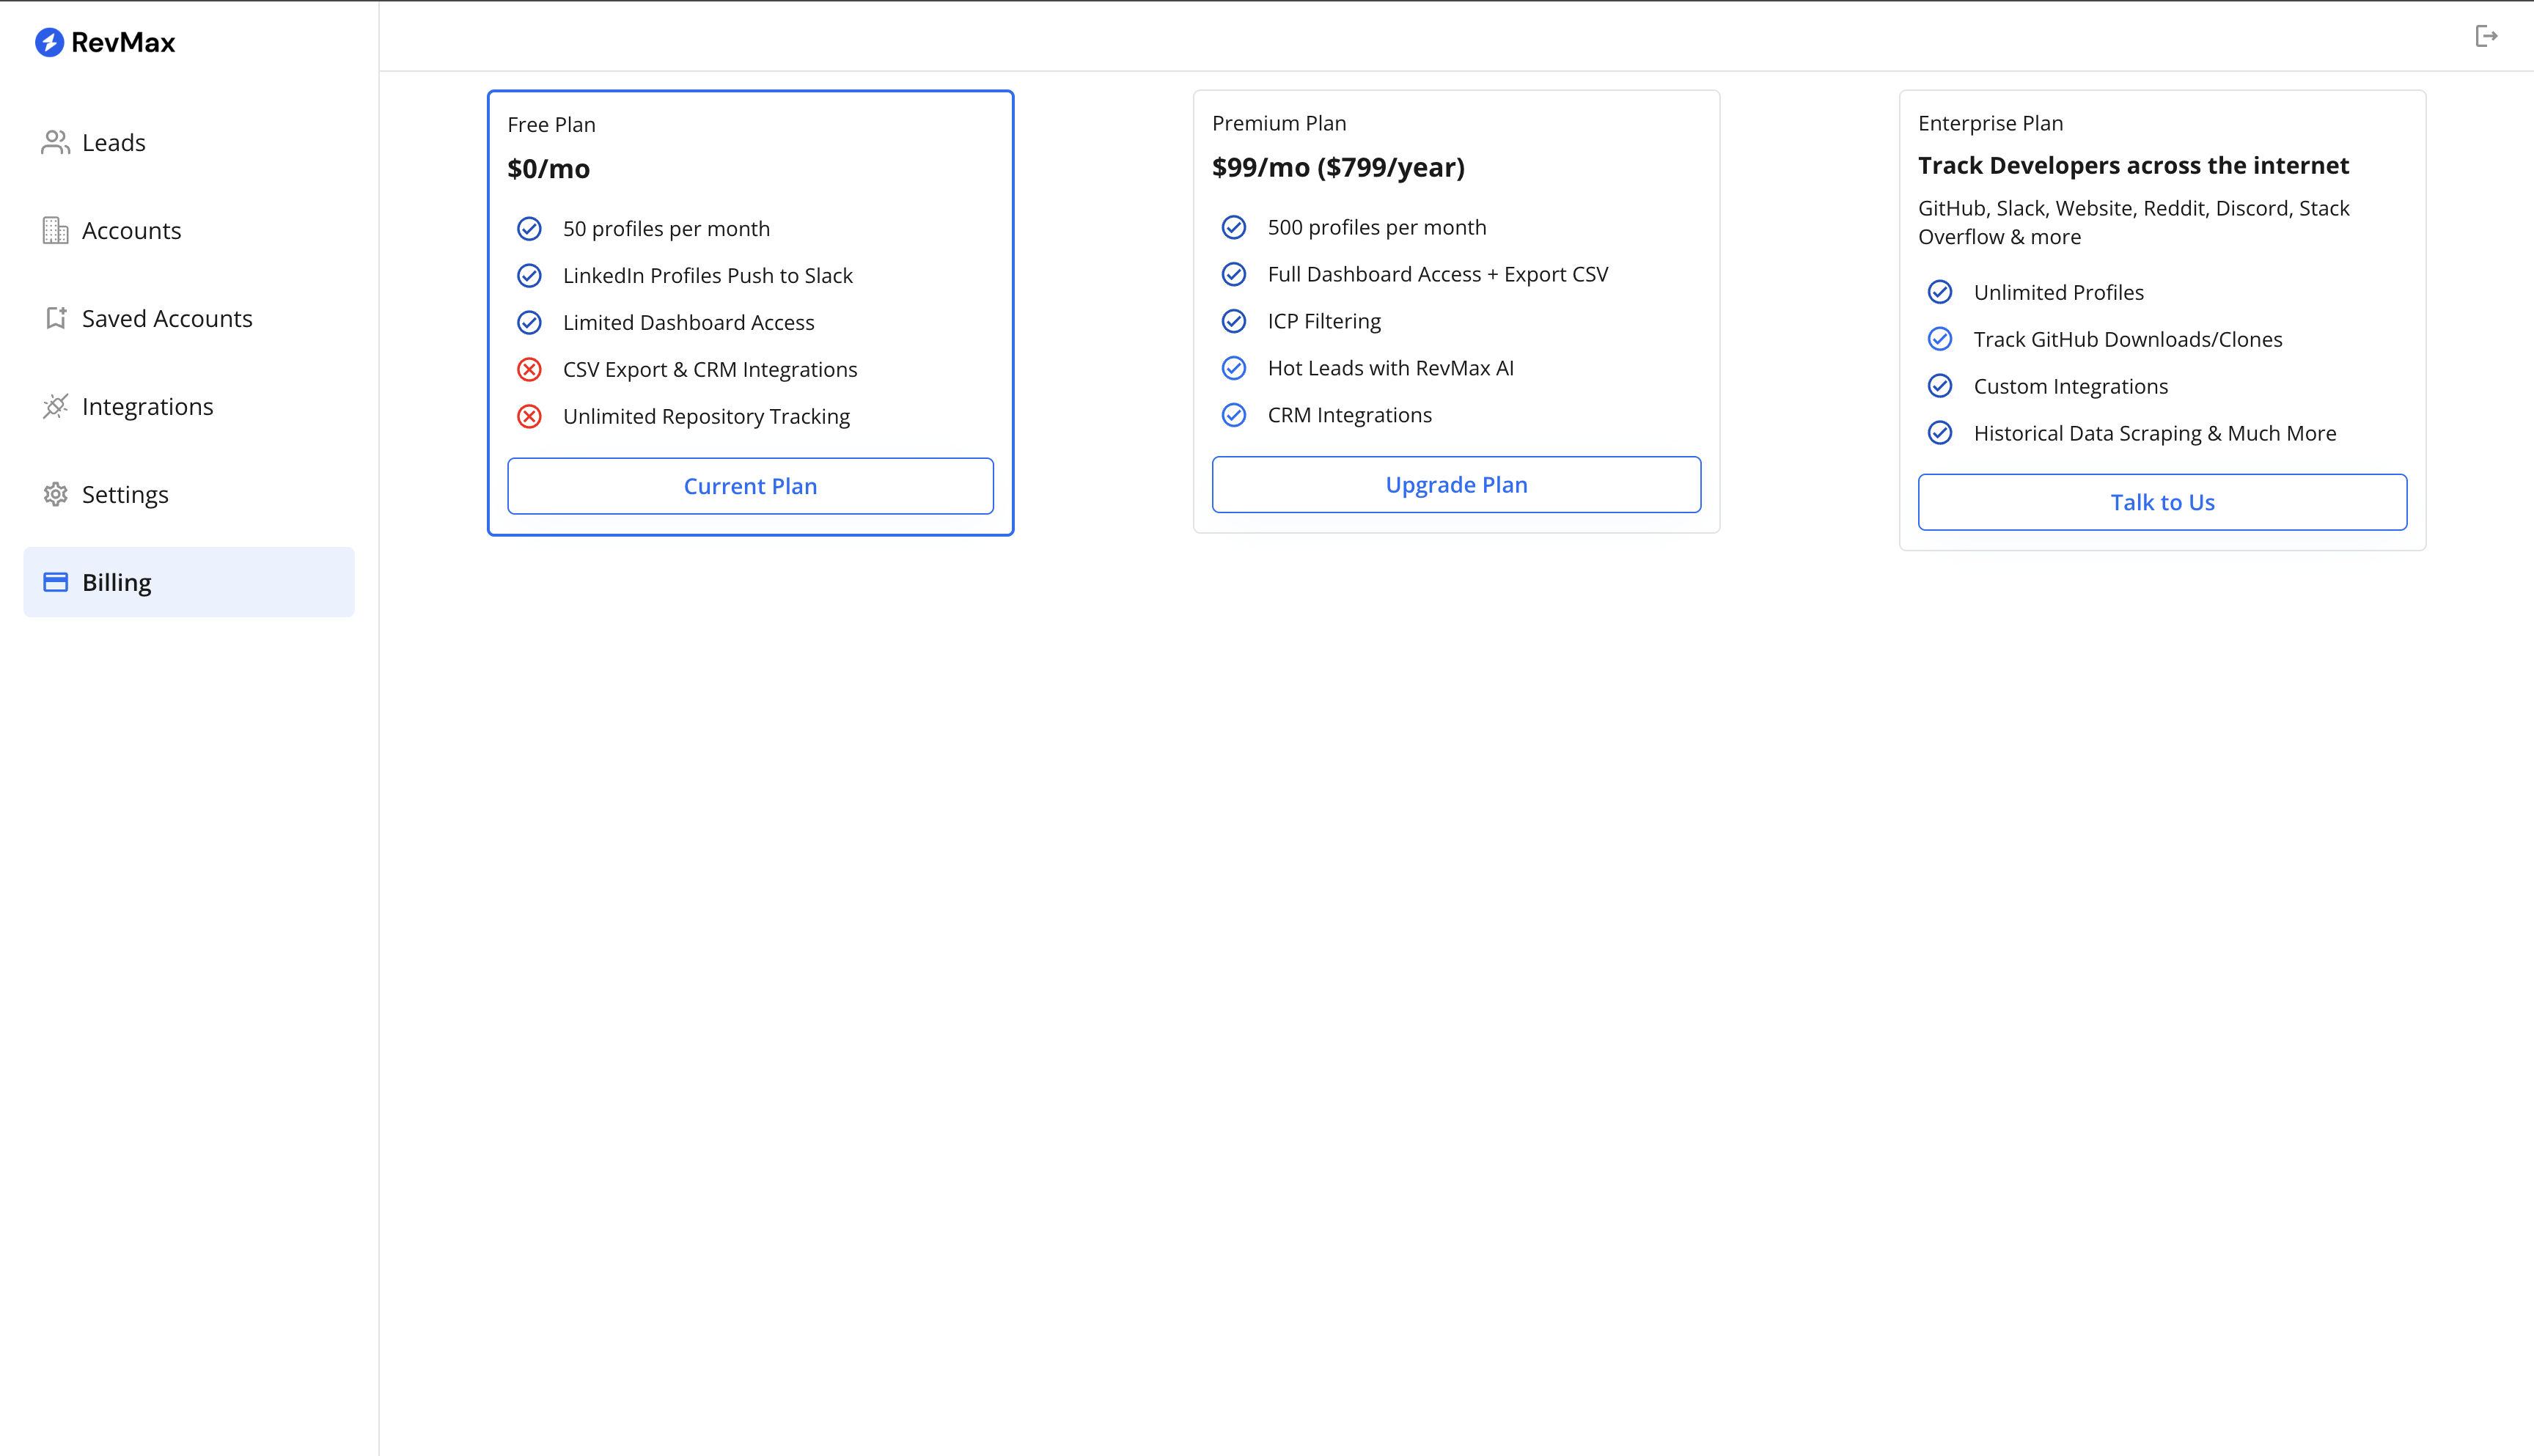Click checkmark next to ICP Filtering

(x=1234, y=321)
